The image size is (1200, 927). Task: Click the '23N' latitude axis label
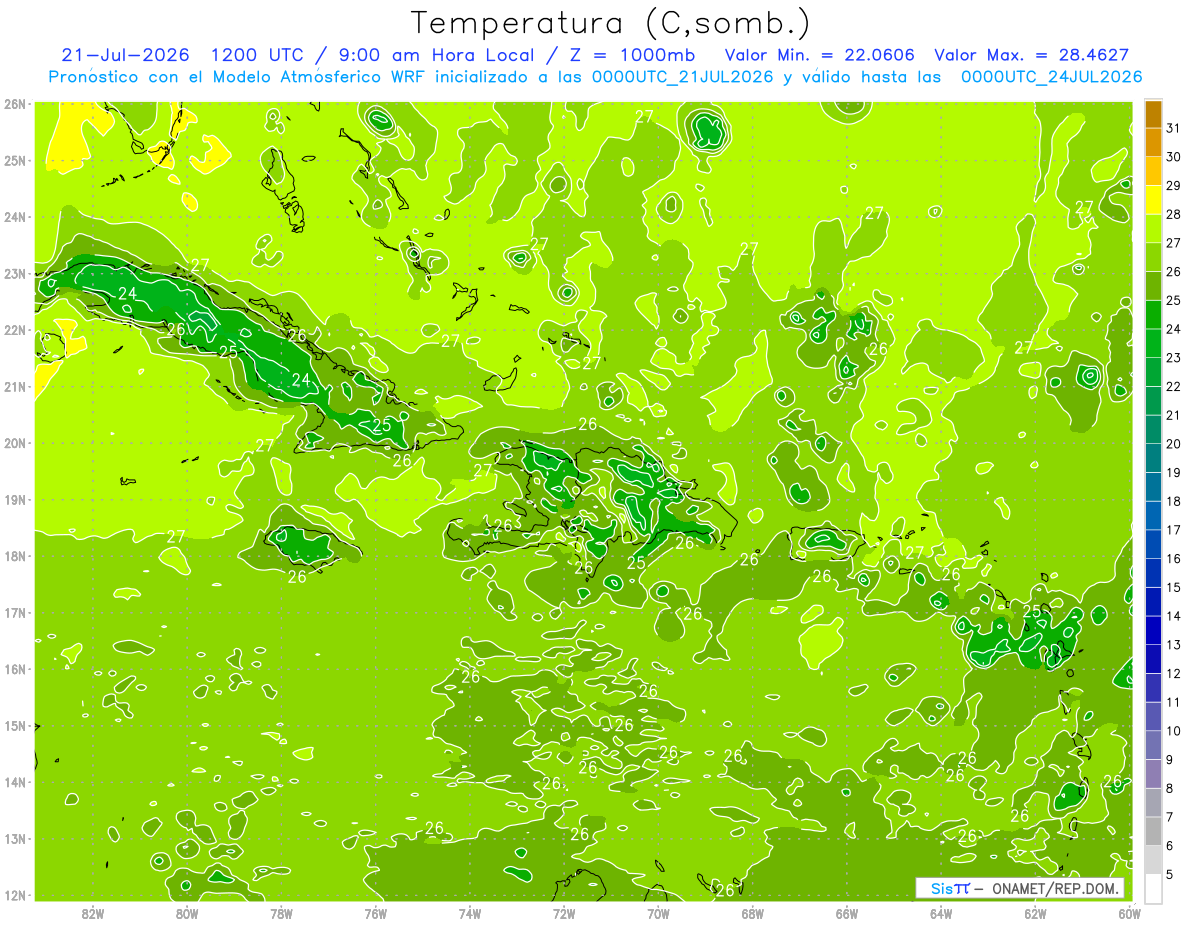(14, 274)
